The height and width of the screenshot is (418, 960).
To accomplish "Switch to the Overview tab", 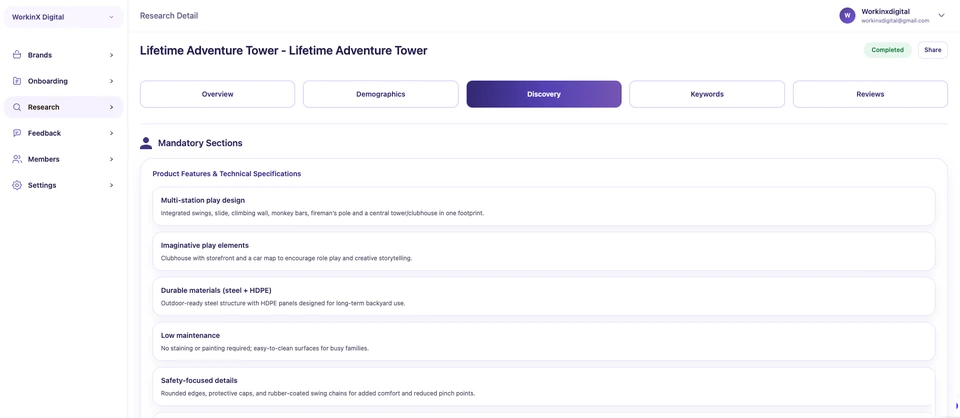I will coord(217,94).
